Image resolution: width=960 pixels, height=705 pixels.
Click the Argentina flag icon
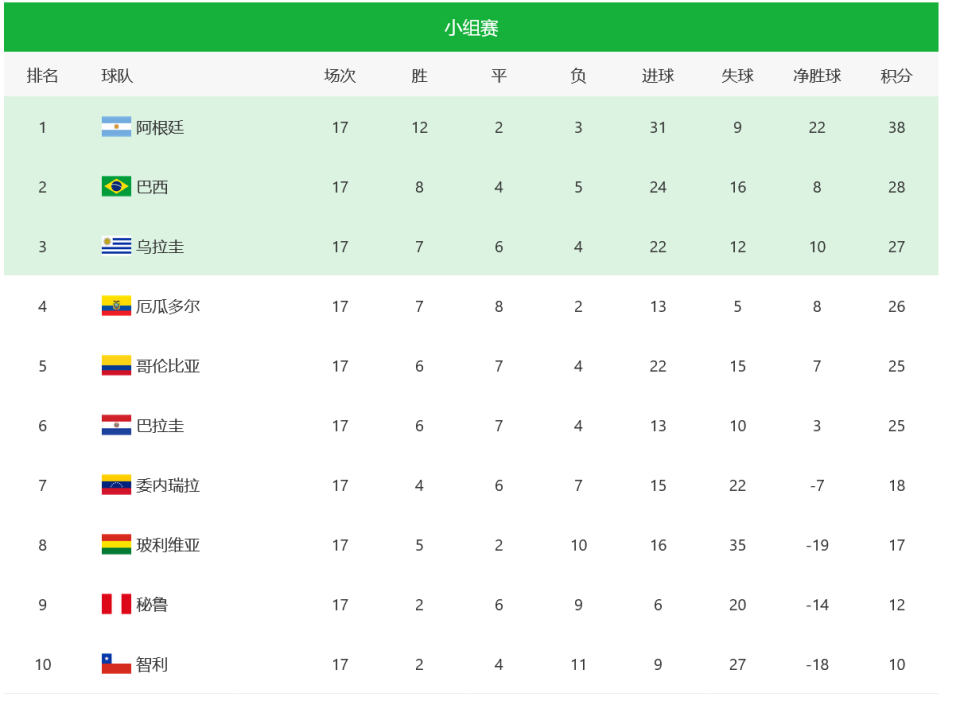point(116,127)
